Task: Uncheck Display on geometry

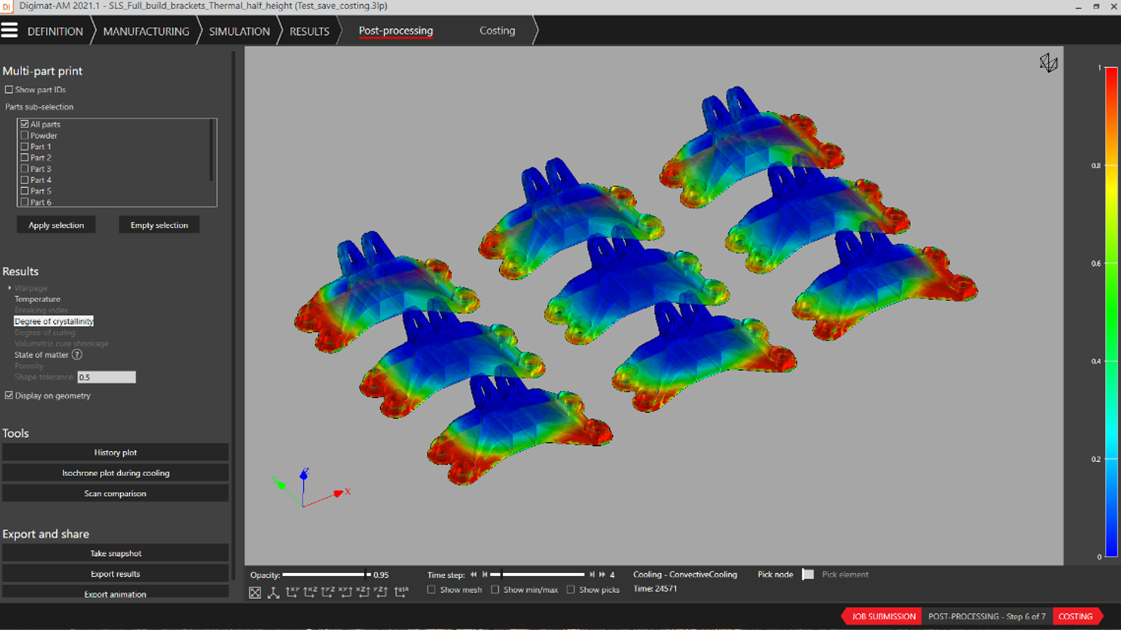Action: [x=9, y=396]
